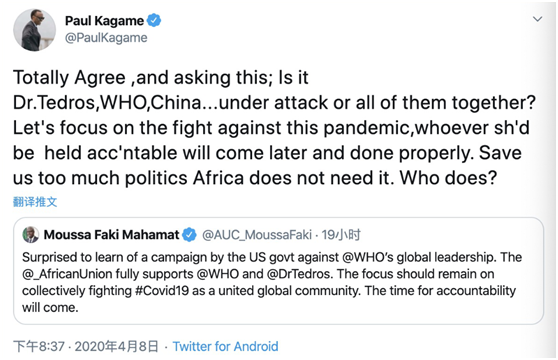The height and width of the screenshot is (360, 558).
Task: Open the 2020年4月8日 tweet date
Action: point(116,346)
